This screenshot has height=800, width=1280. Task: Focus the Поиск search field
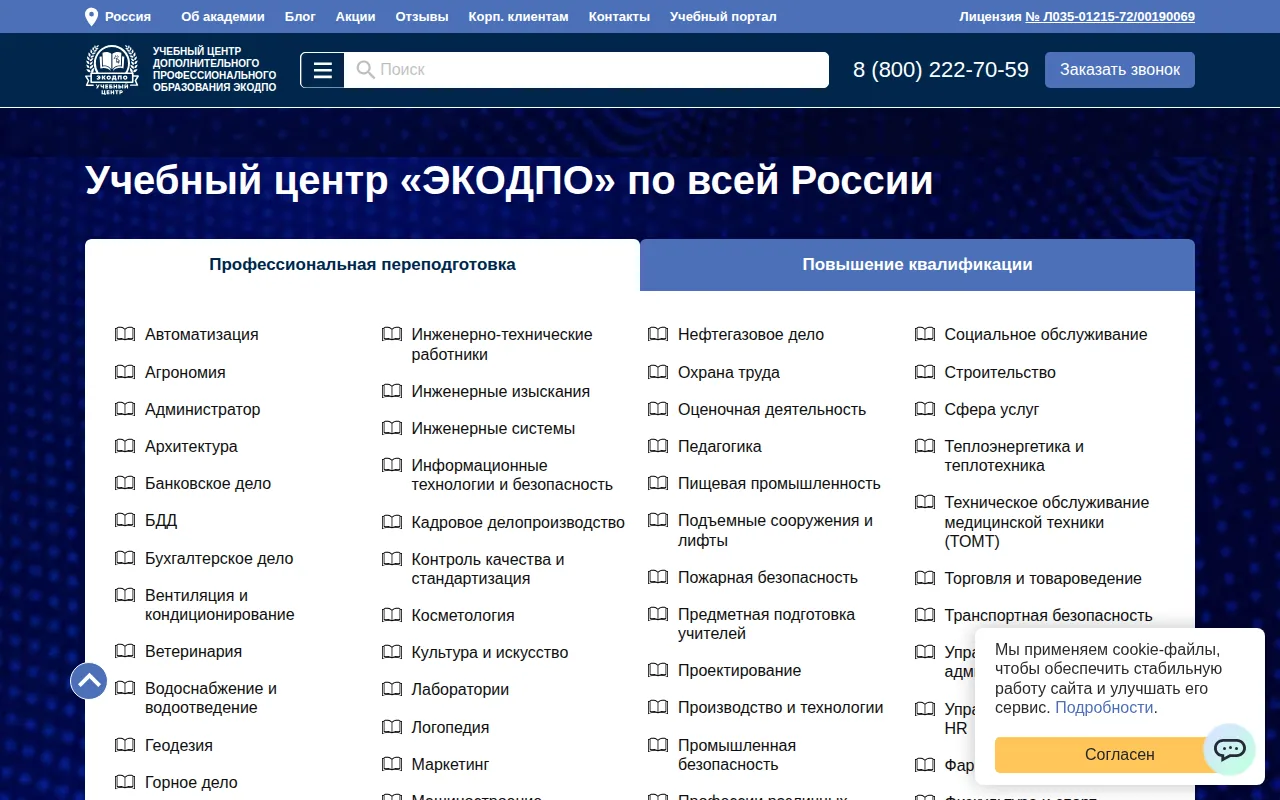[586, 70]
